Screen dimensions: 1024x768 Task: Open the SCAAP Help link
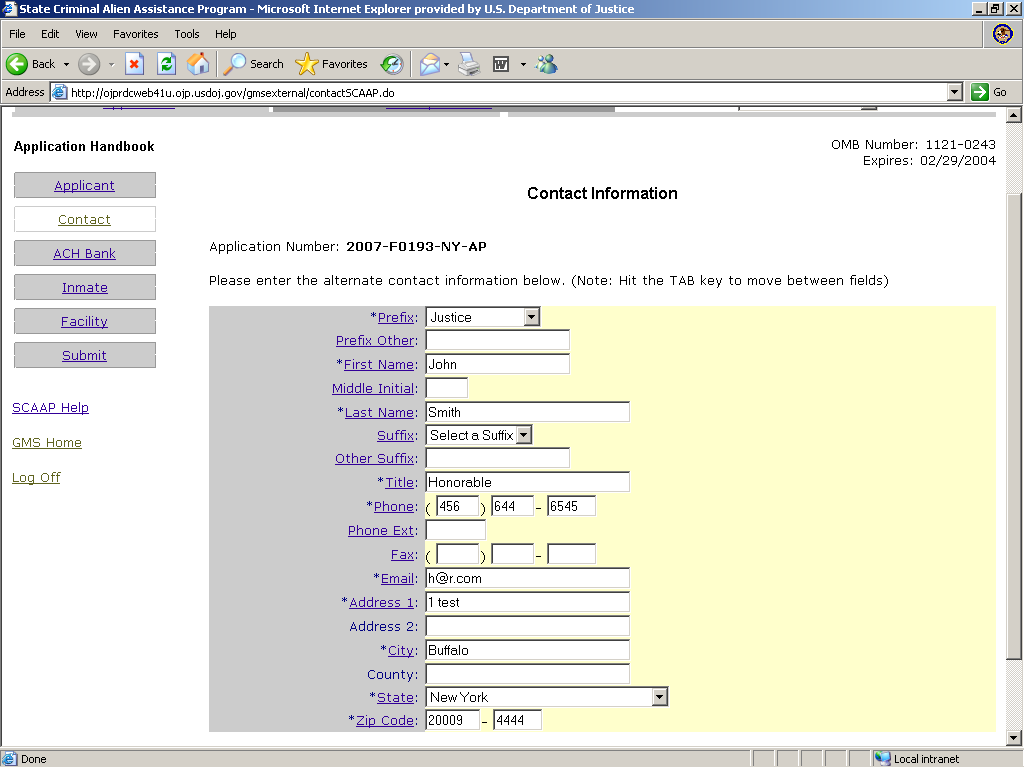coord(50,408)
